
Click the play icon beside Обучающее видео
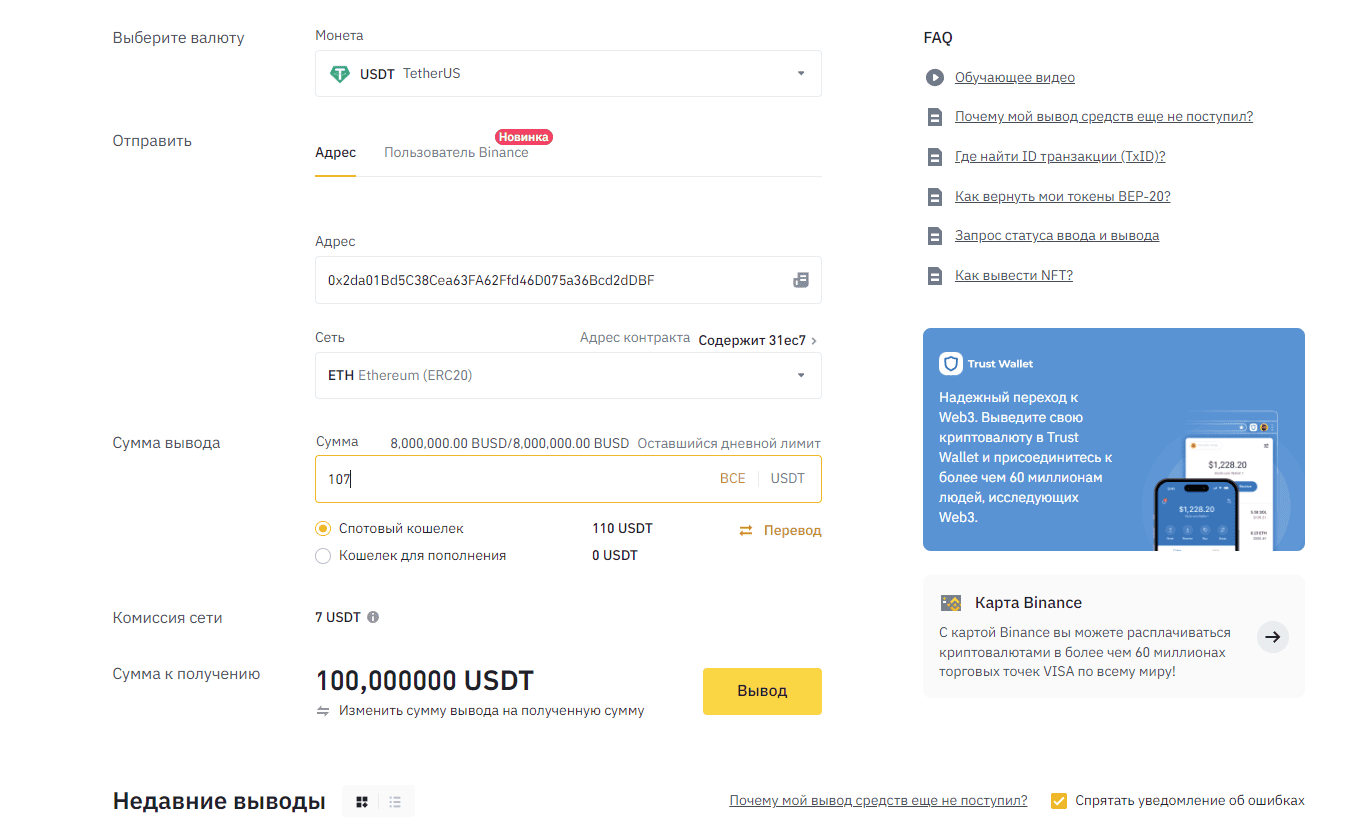(x=934, y=77)
